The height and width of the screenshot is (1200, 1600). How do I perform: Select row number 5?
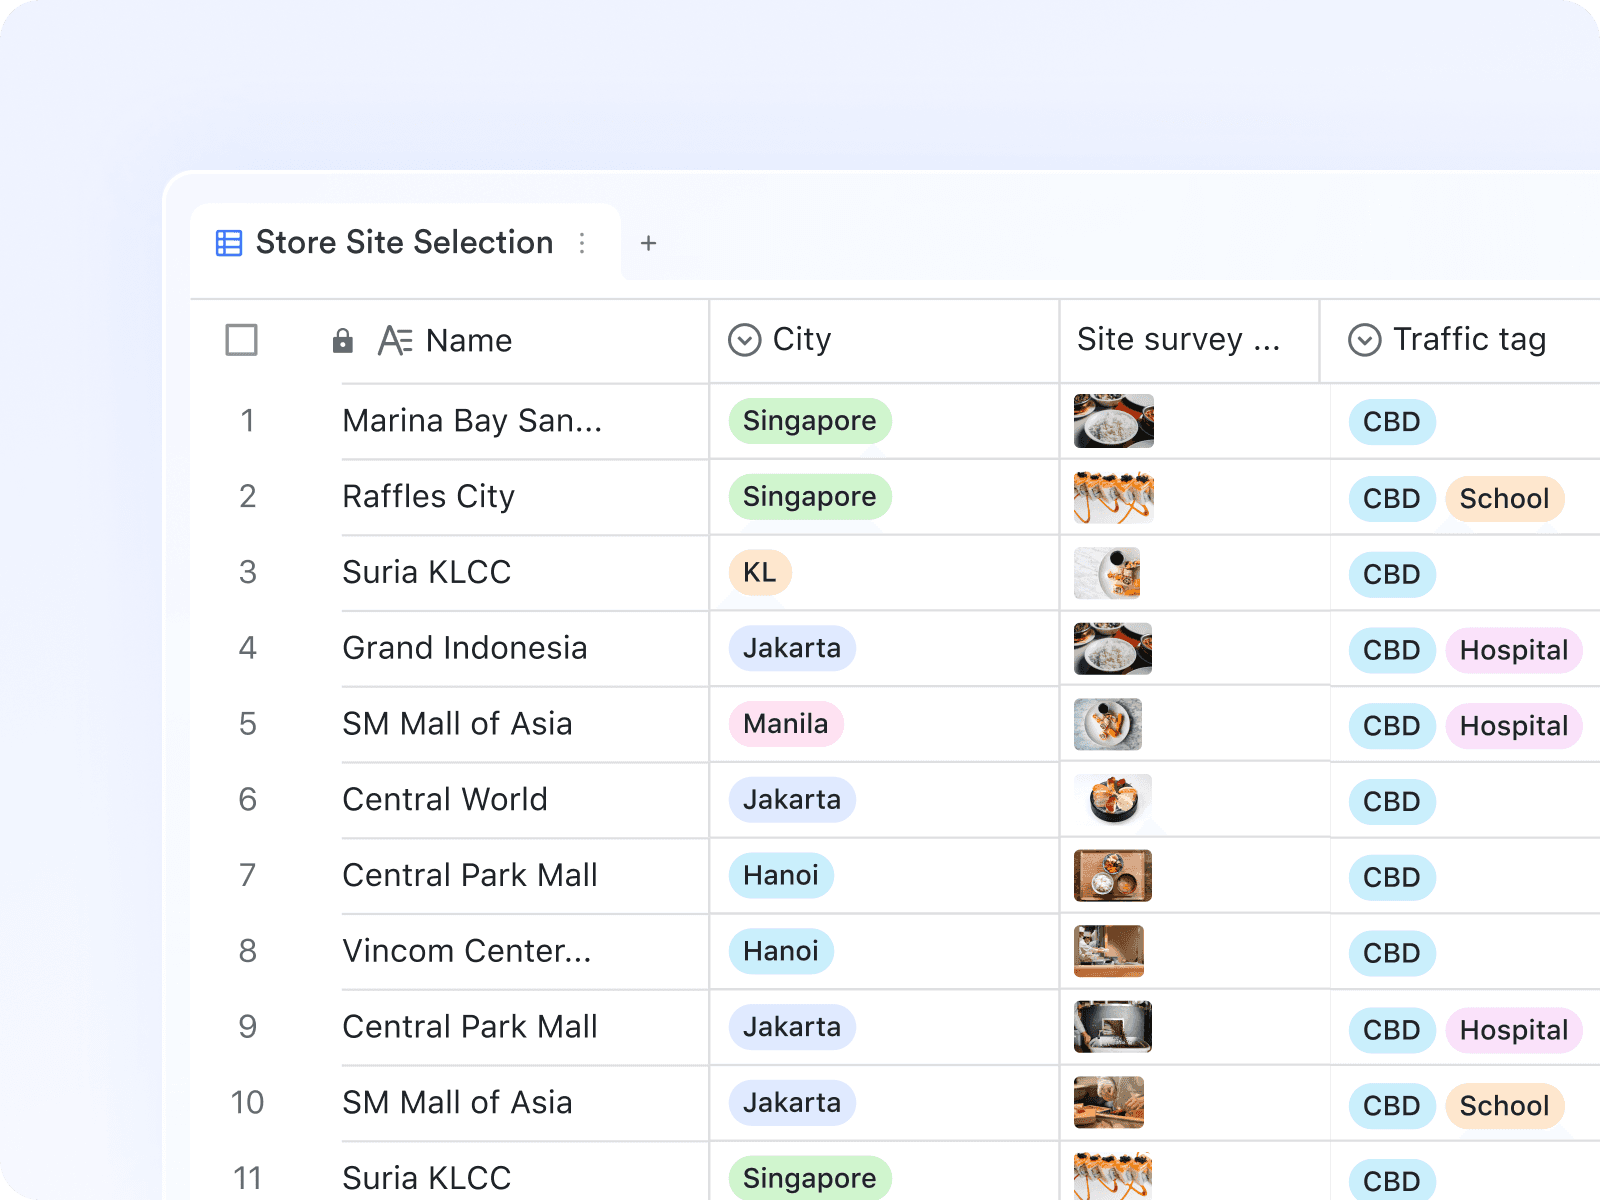pos(248,724)
